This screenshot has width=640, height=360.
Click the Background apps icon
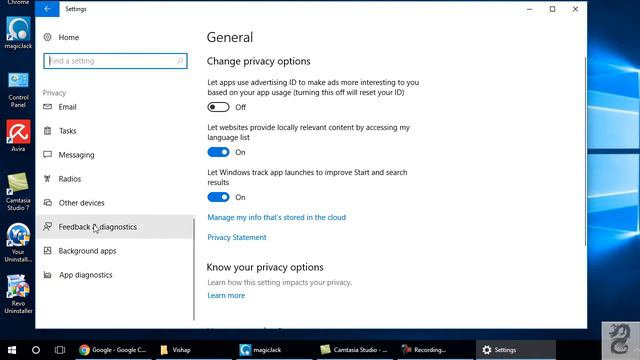[x=48, y=250]
